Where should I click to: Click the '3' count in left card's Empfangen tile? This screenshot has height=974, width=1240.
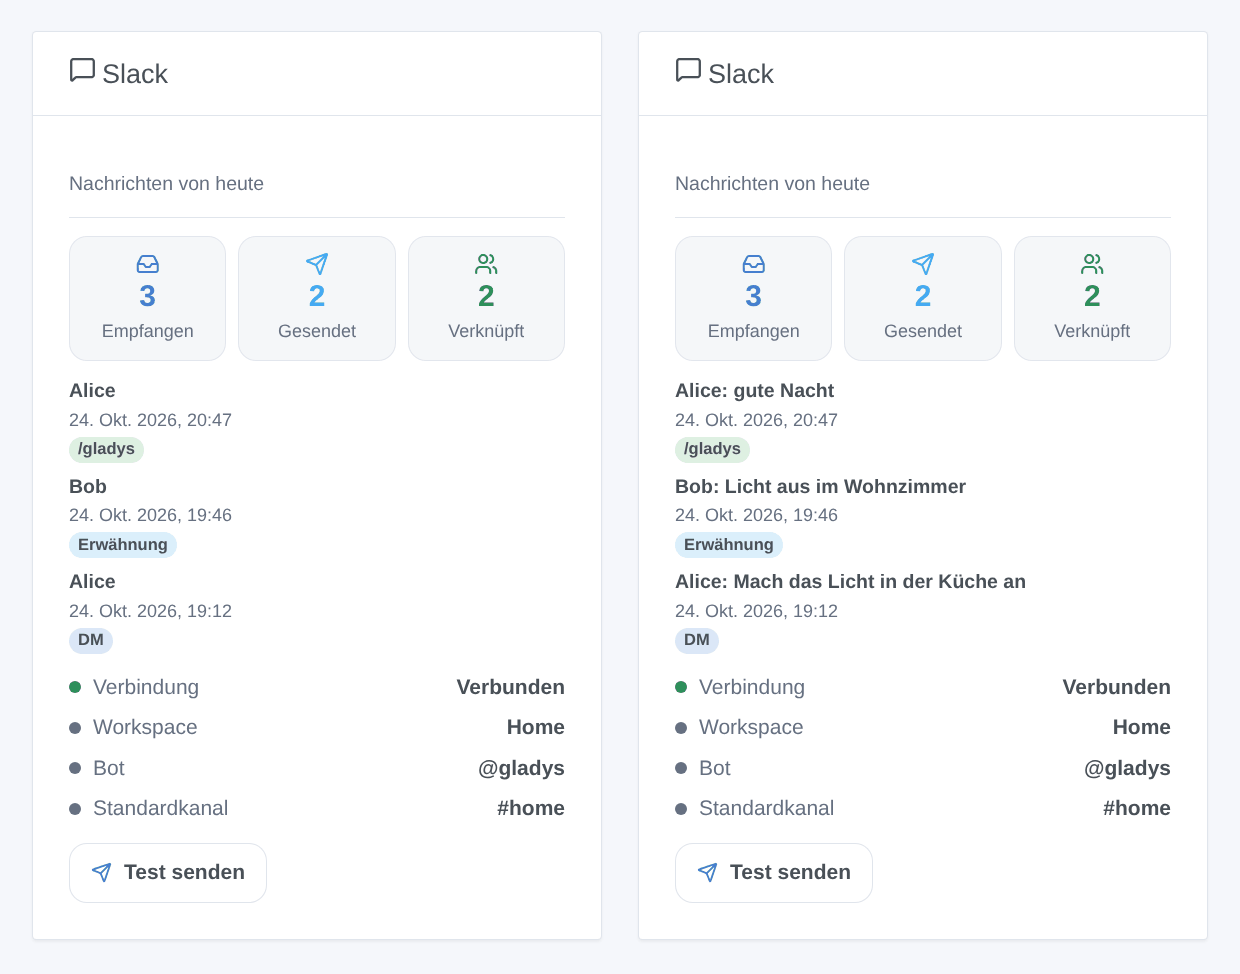click(x=148, y=296)
